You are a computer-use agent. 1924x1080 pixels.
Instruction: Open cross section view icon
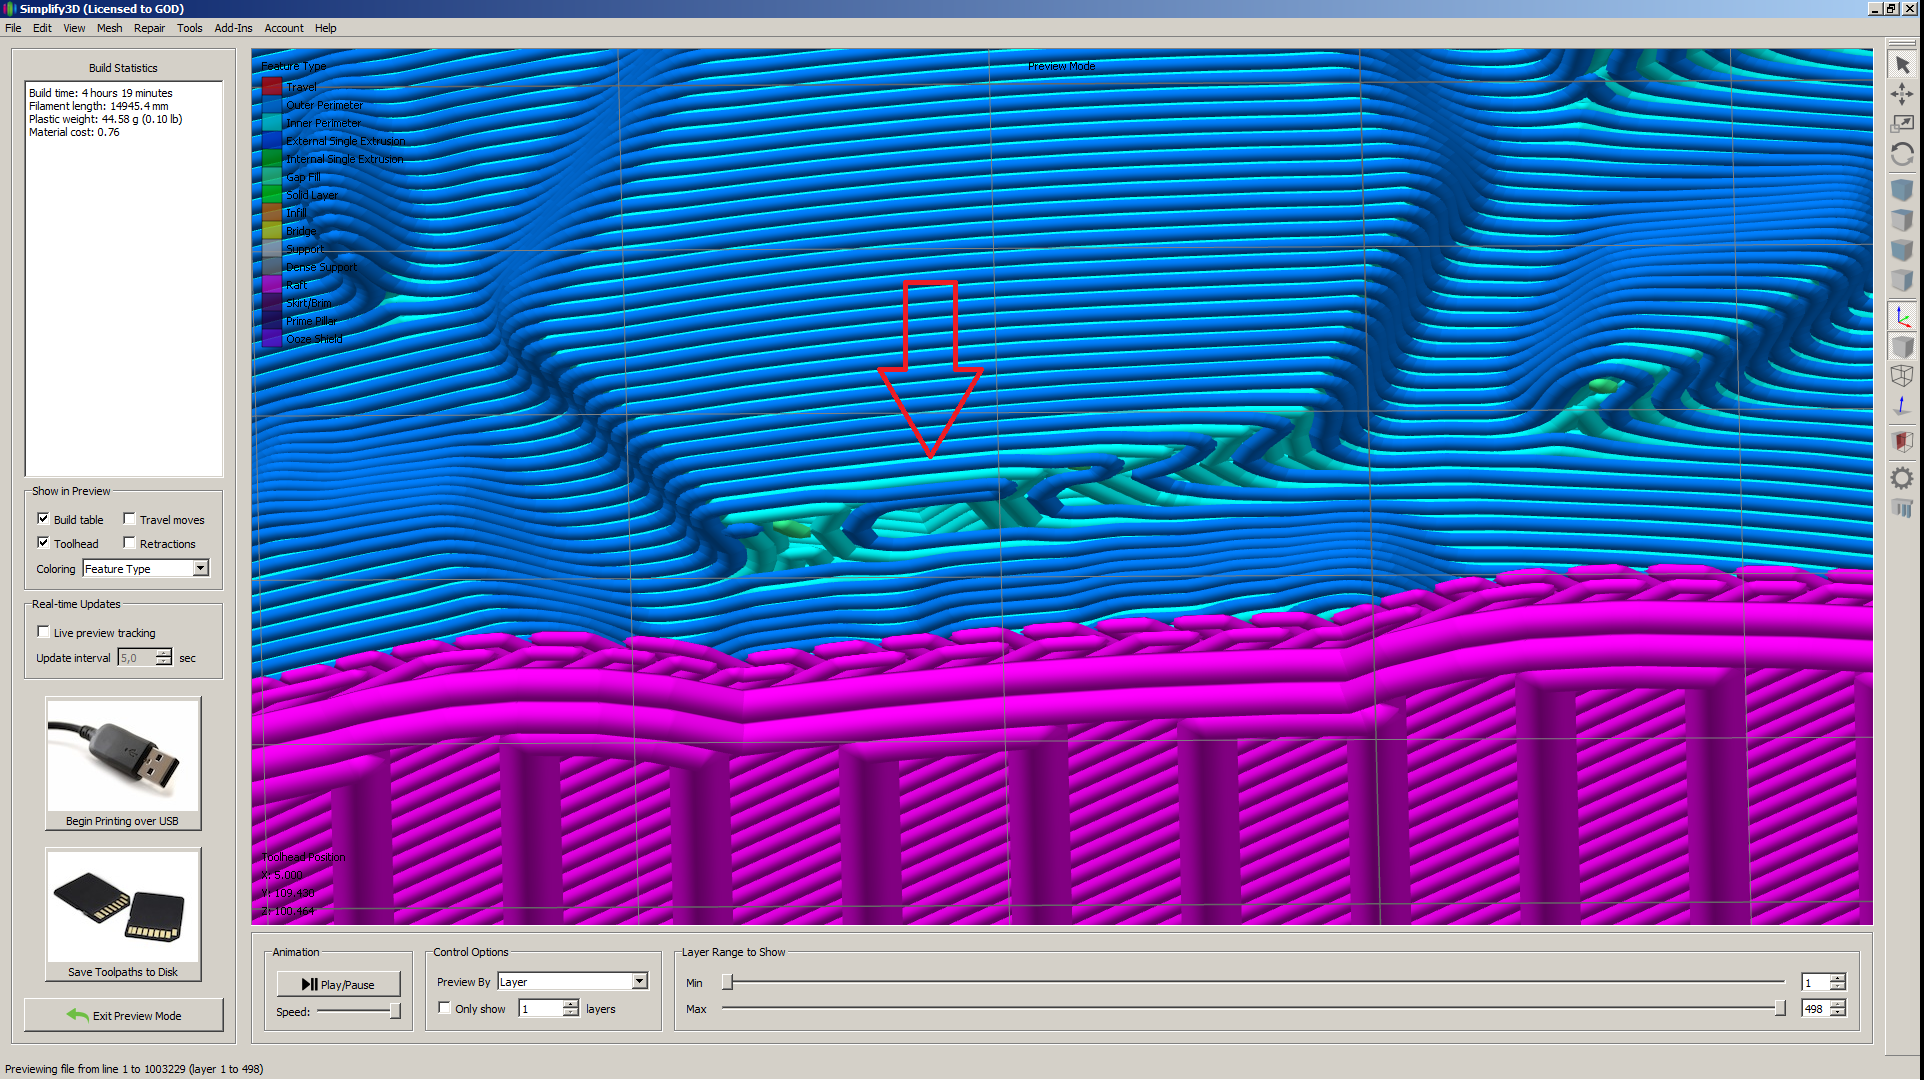tap(1902, 442)
